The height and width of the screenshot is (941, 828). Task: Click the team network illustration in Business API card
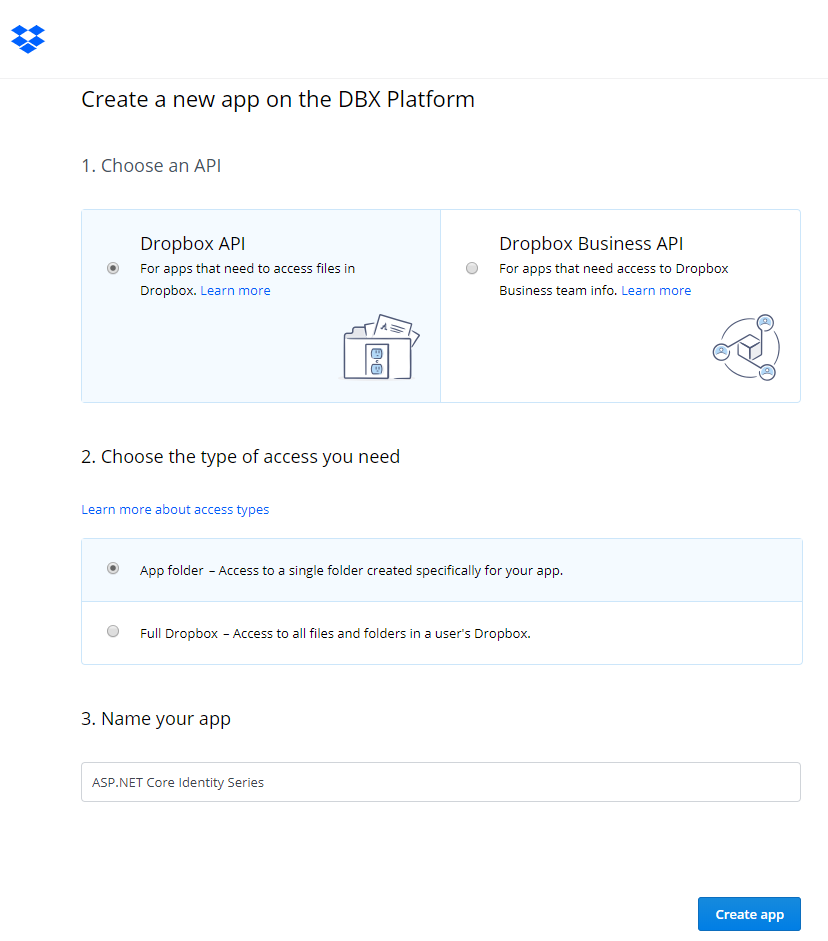[746, 347]
